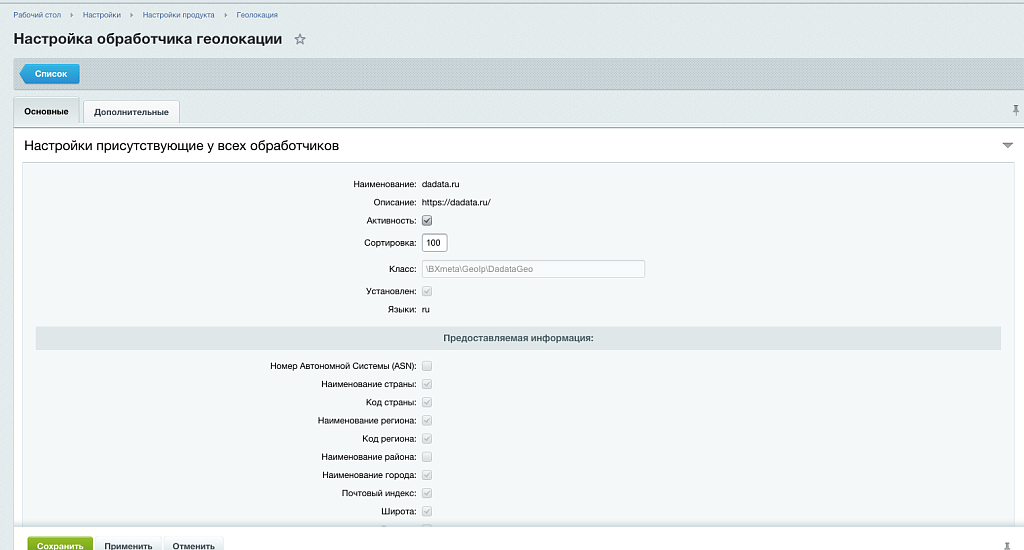Click the Наименование страны checkbox
This screenshot has width=1024, height=550.
[x=427, y=384]
